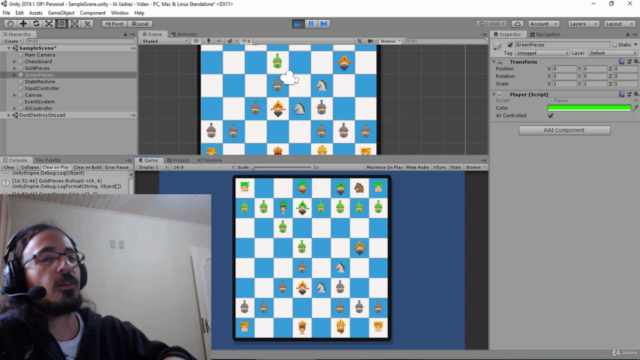Select the custom editor tools icon

(x=87, y=24)
